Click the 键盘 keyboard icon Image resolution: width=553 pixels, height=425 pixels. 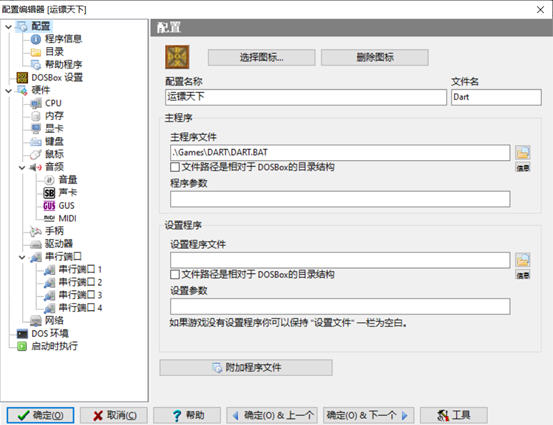pyautogui.click(x=36, y=142)
